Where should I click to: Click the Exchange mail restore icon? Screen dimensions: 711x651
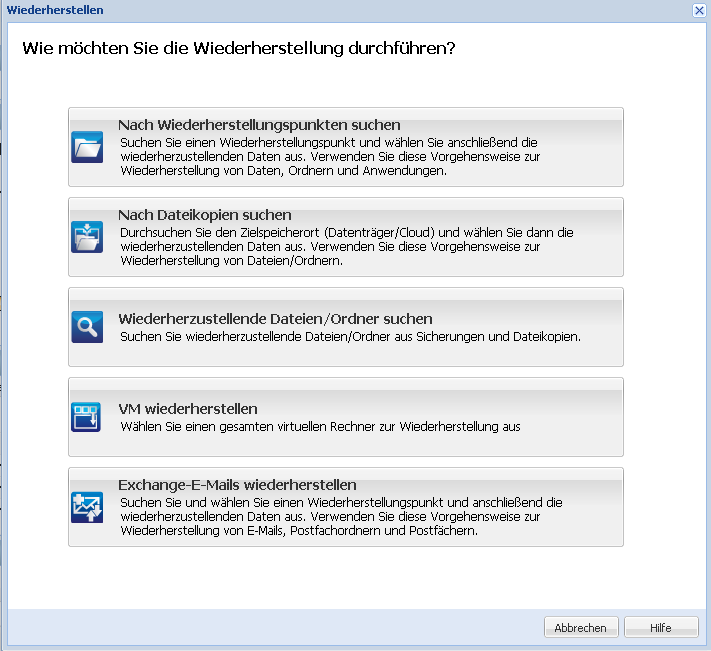pyautogui.click(x=87, y=507)
